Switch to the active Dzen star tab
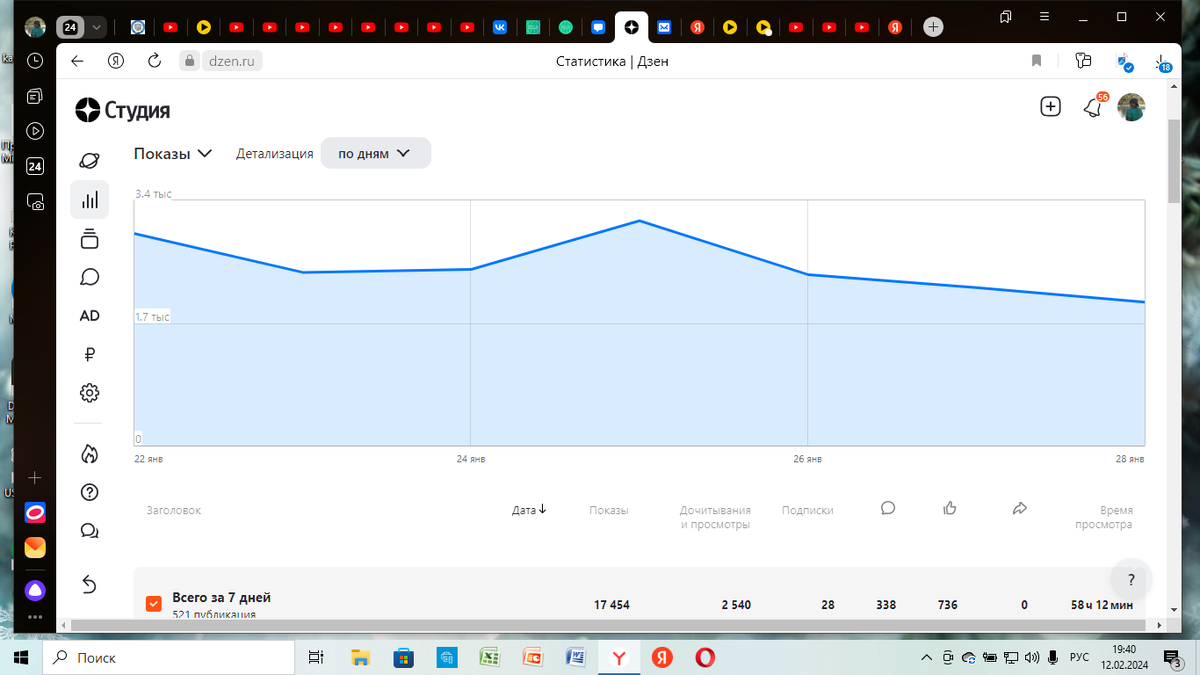 point(632,27)
